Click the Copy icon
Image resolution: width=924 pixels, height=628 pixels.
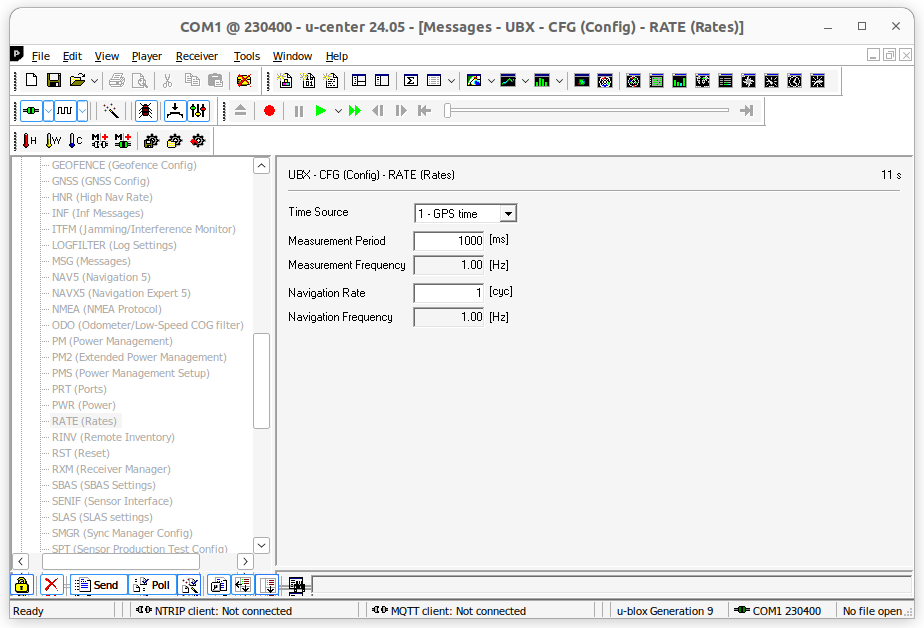[x=192, y=80]
